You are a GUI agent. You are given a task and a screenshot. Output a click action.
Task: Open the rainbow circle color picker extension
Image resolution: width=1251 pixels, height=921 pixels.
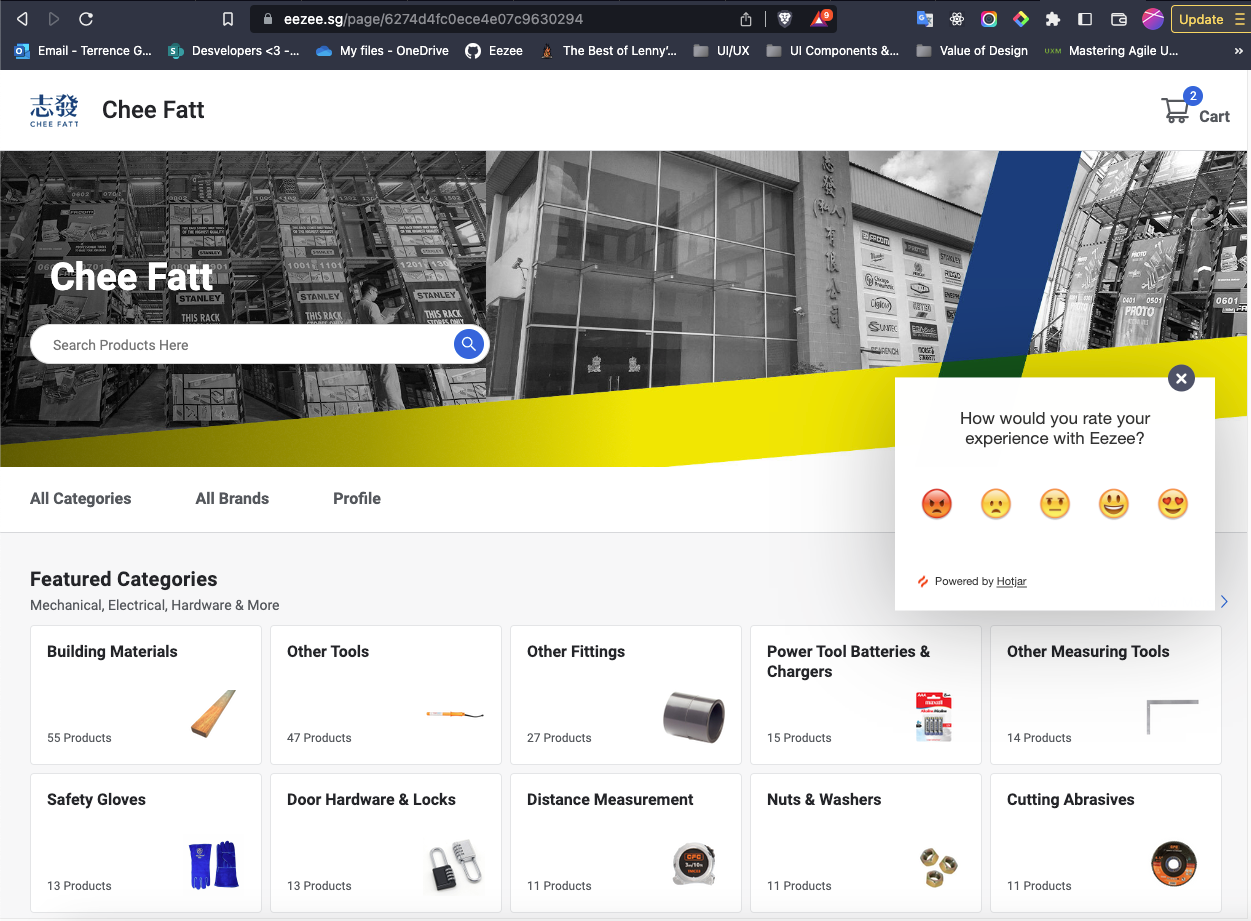pos(989,19)
